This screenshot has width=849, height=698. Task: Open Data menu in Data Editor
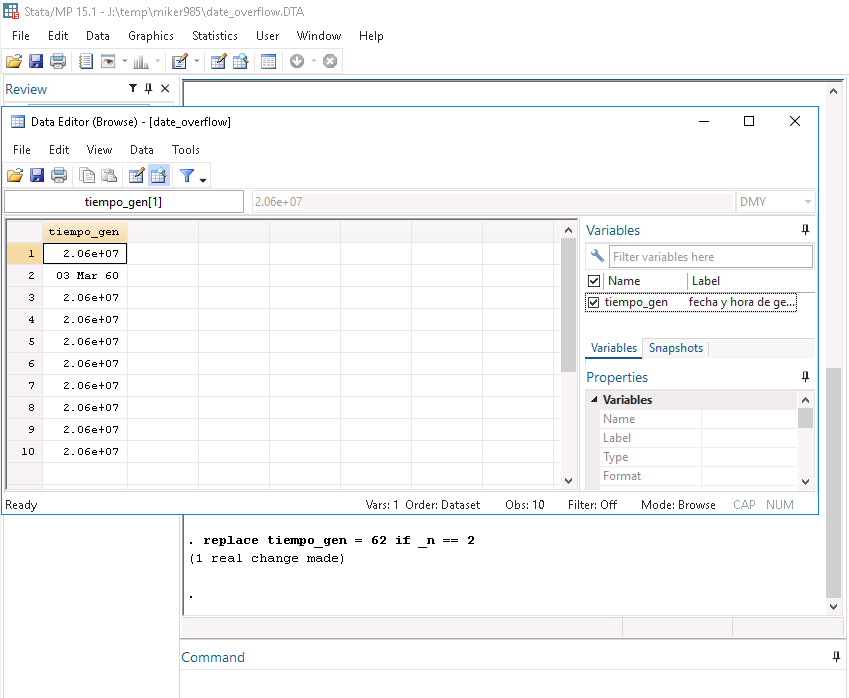point(142,150)
